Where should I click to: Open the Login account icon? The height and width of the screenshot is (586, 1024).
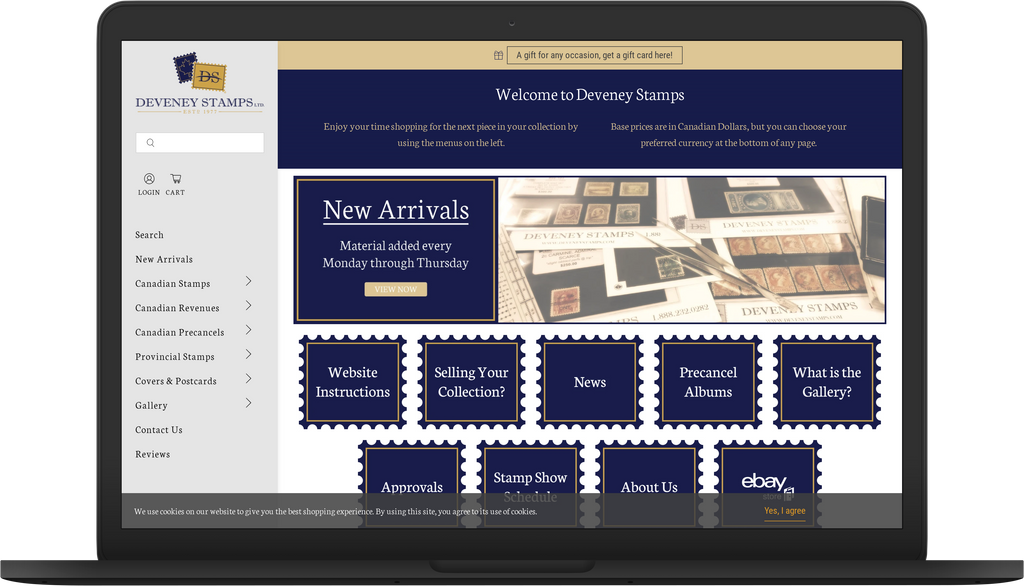(149, 179)
